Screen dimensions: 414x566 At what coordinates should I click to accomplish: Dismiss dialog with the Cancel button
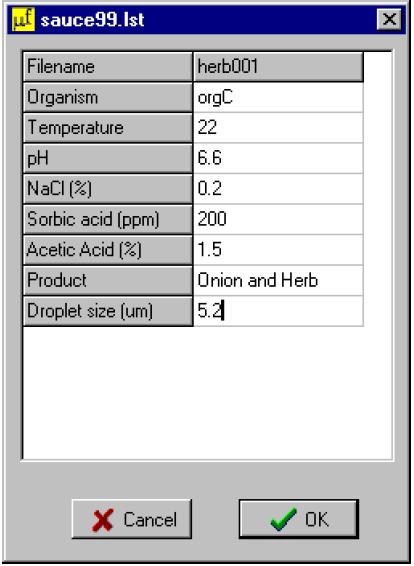132,519
